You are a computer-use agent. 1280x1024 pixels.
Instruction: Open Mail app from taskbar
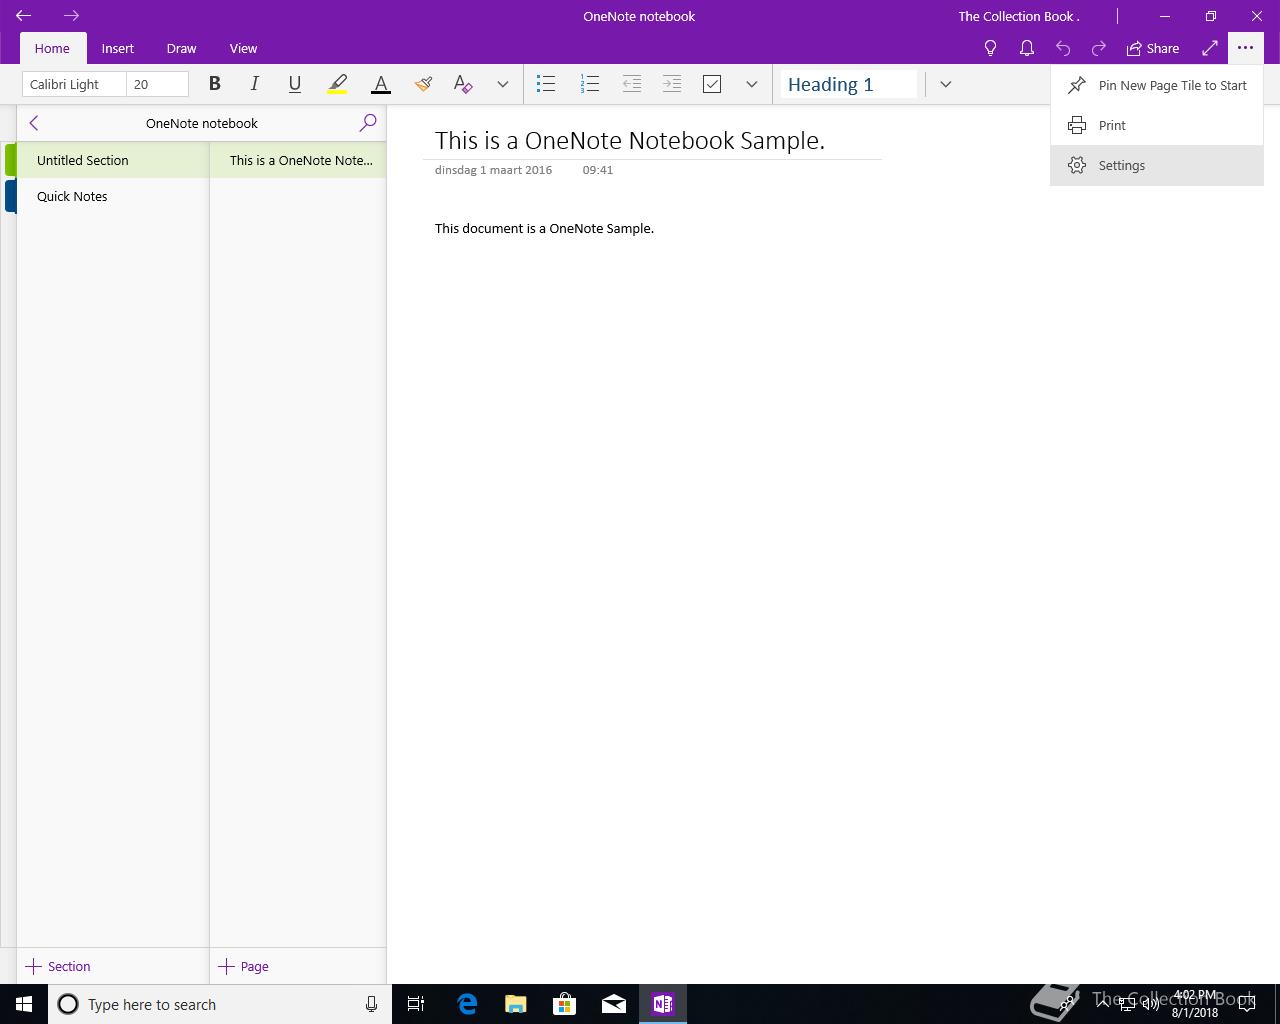pos(614,1004)
